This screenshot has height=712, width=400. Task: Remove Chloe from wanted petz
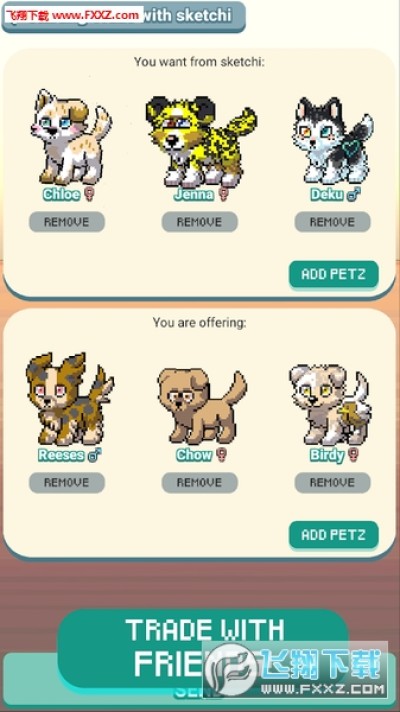(67, 222)
